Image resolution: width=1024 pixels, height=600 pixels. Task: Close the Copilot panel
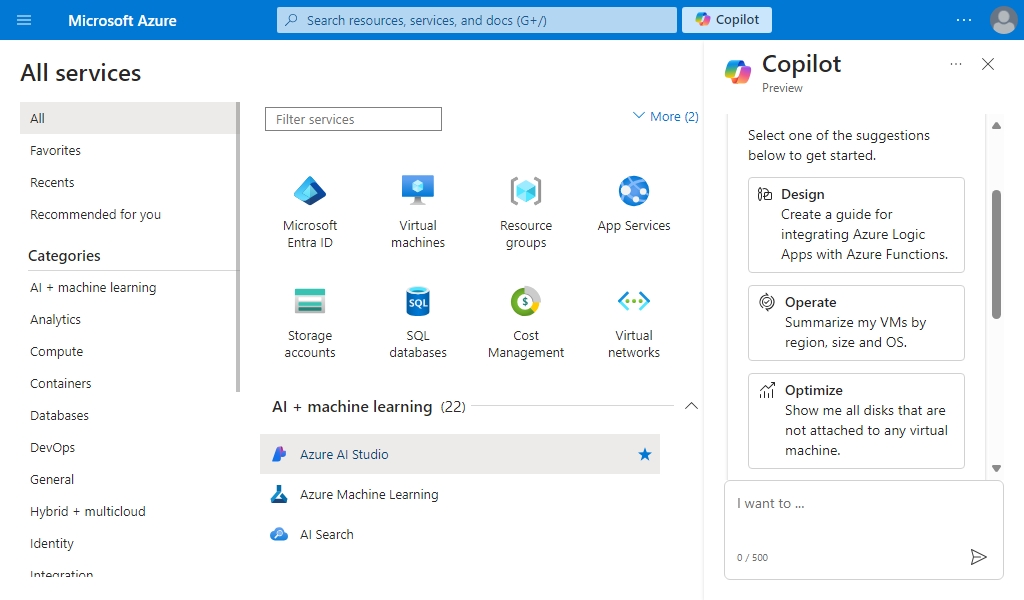pos(988,64)
